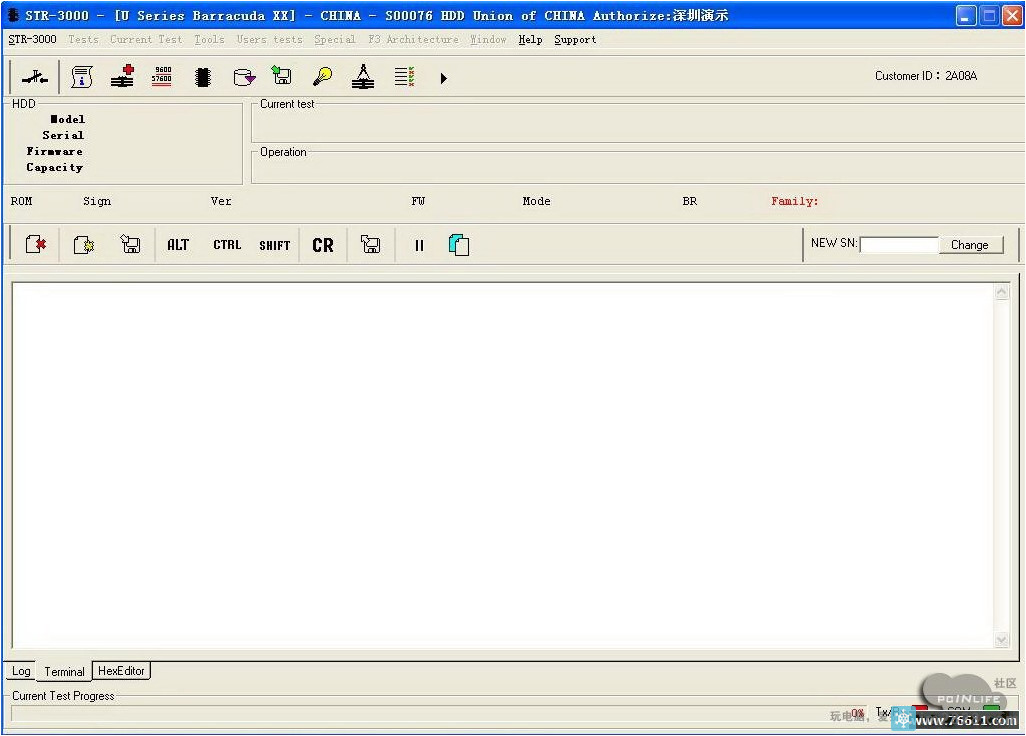Viewport: 1026px width, 736px height.
Task: Click the terminal scrollbar down arrow
Action: coord(1002,640)
